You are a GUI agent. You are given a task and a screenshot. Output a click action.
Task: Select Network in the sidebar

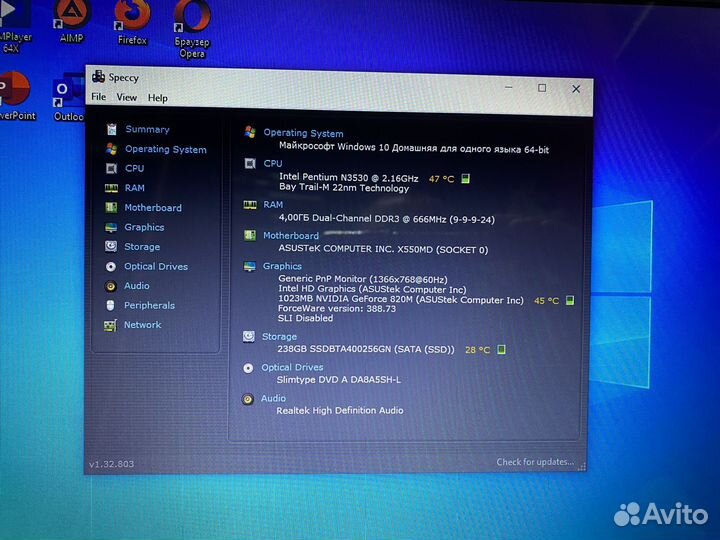[x=142, y=325]
